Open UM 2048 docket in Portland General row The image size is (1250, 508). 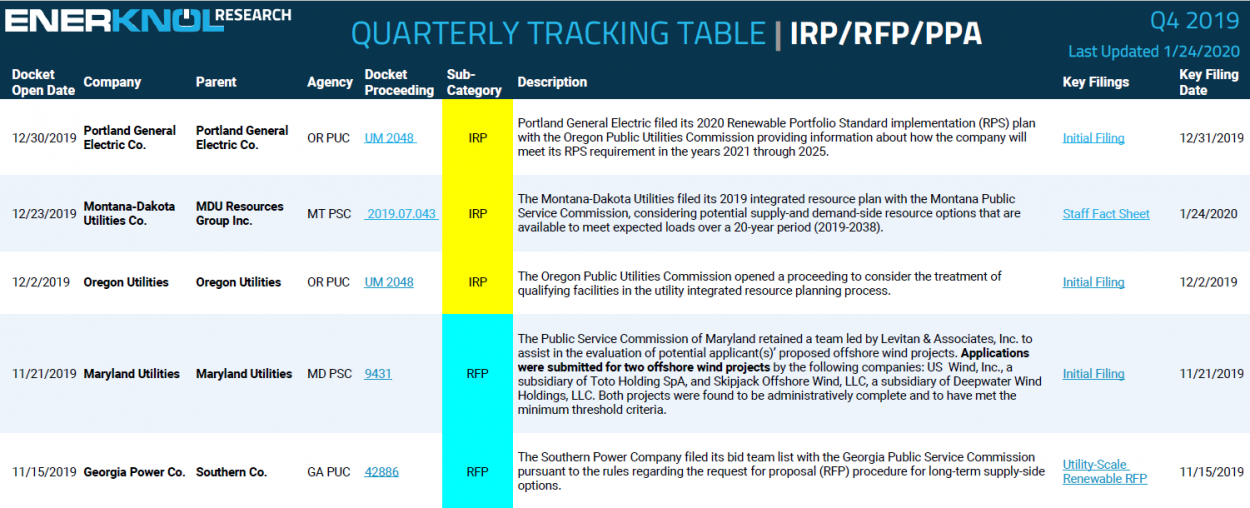click(x=389, y=138)
